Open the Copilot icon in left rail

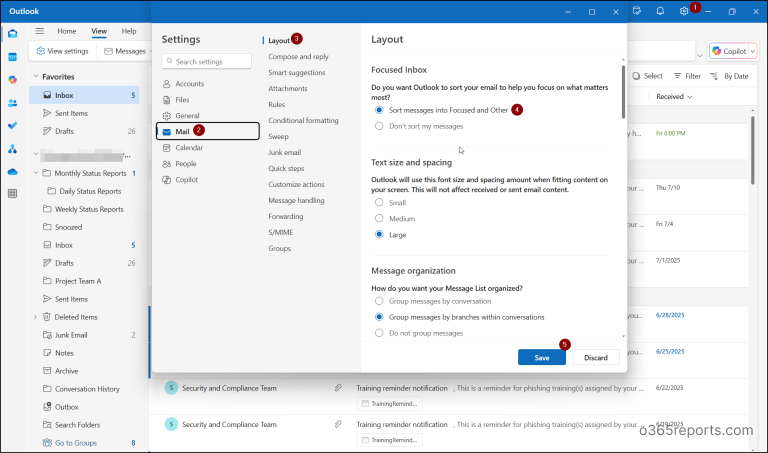point(13,80)
